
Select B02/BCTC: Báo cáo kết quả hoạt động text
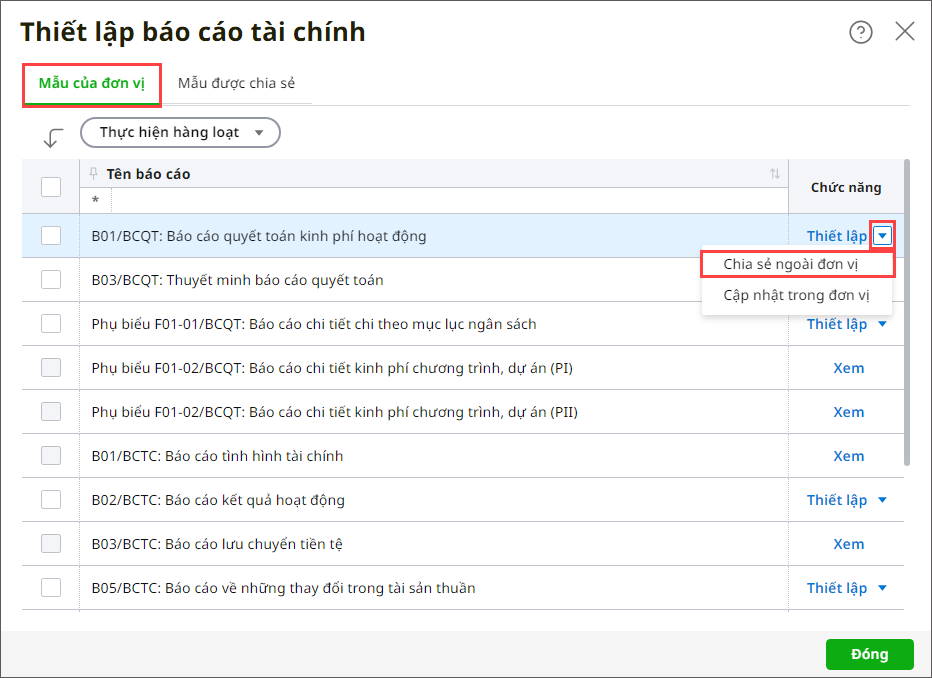pyautogui.click(x=218, y=500)
